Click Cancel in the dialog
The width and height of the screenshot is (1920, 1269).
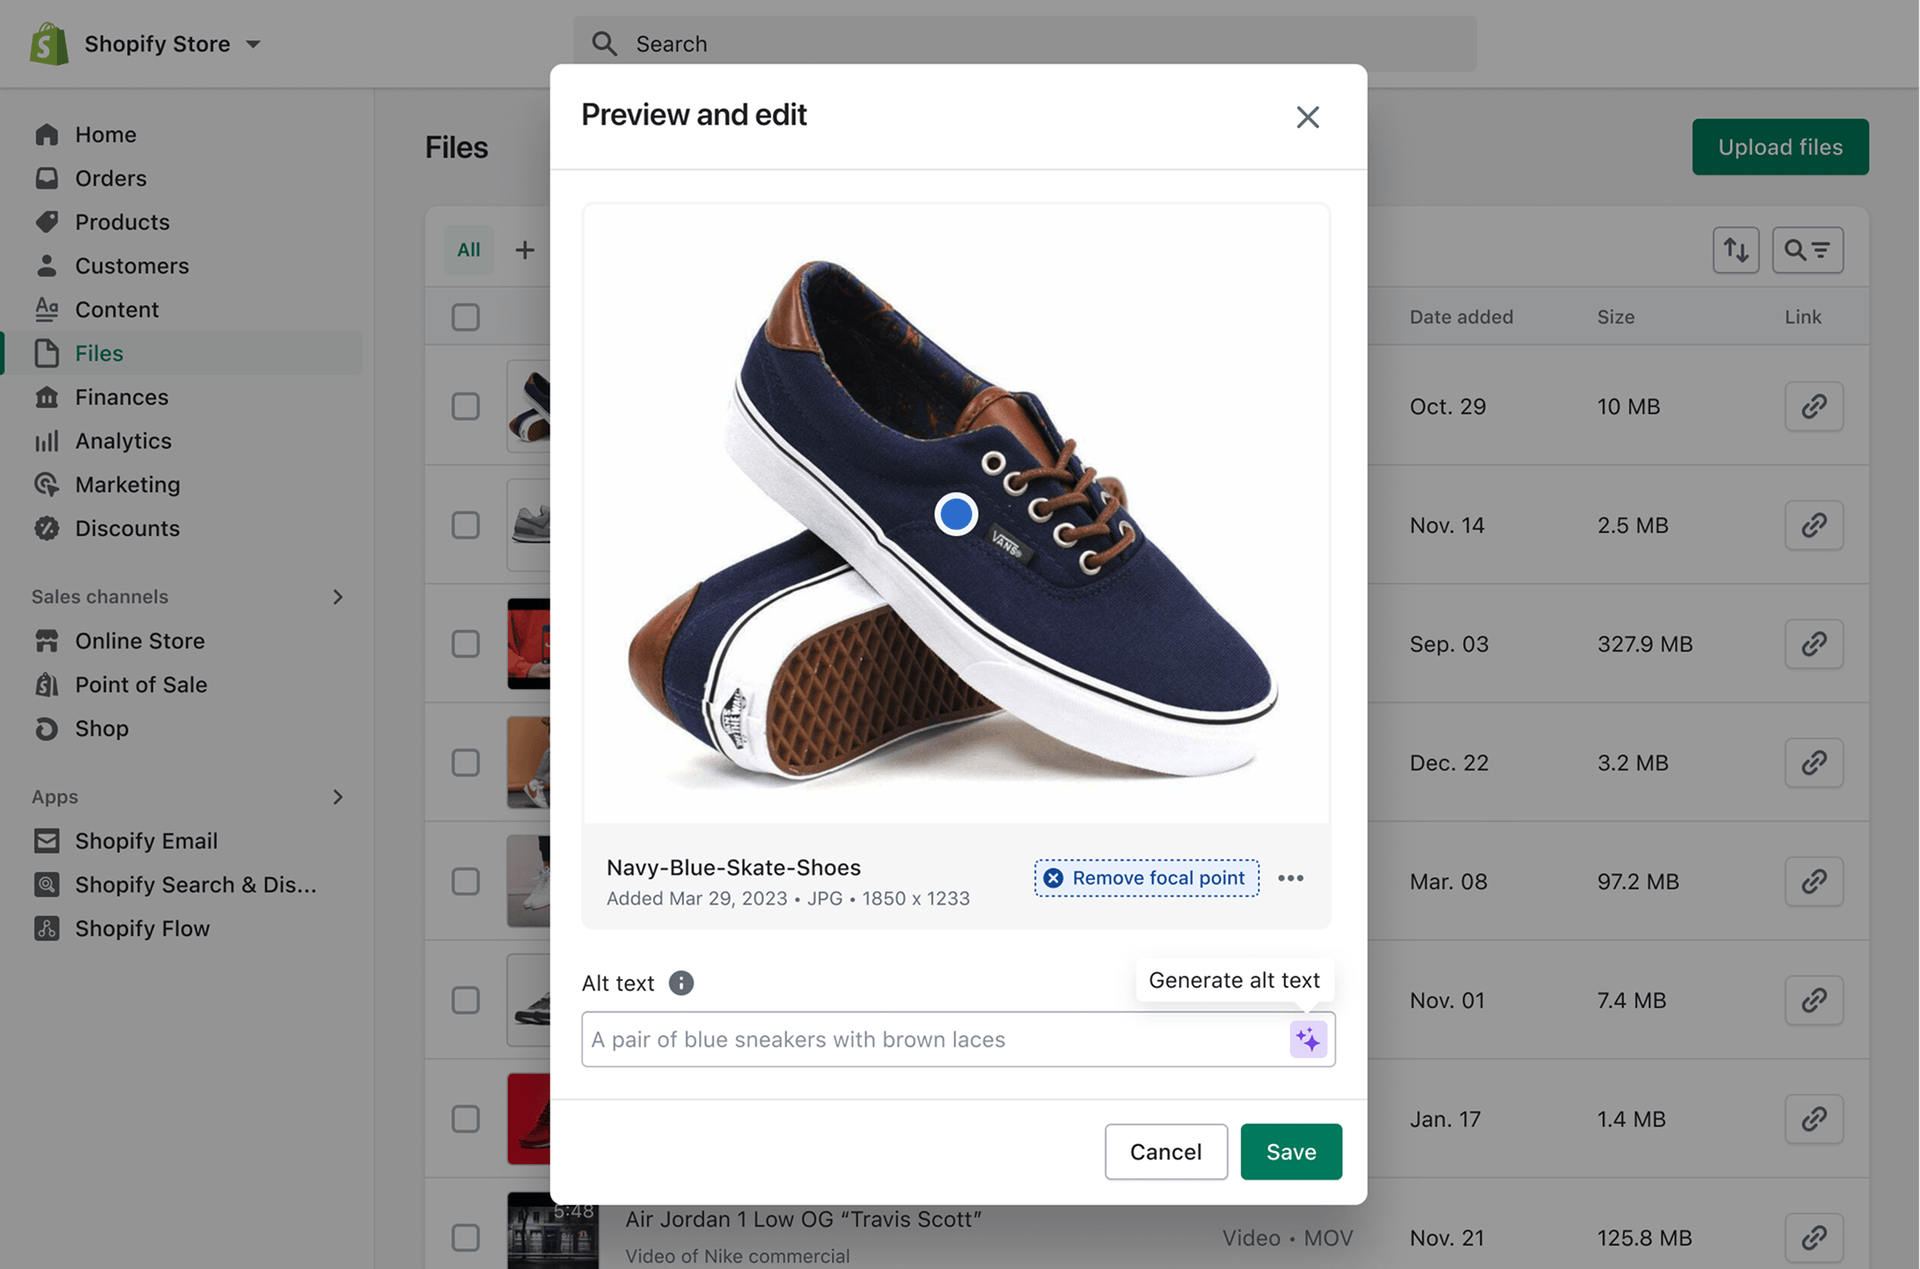tap(1166, 1152)
